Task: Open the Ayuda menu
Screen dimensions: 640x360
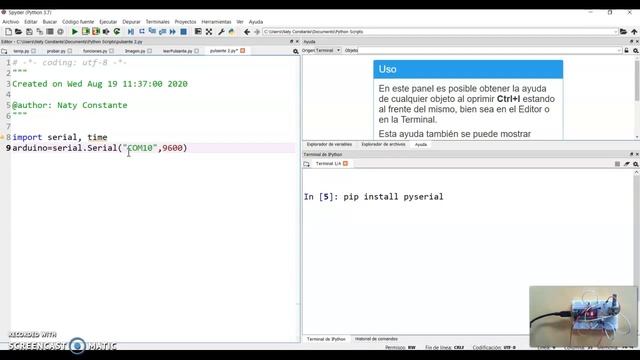Action: coord(256,22)
